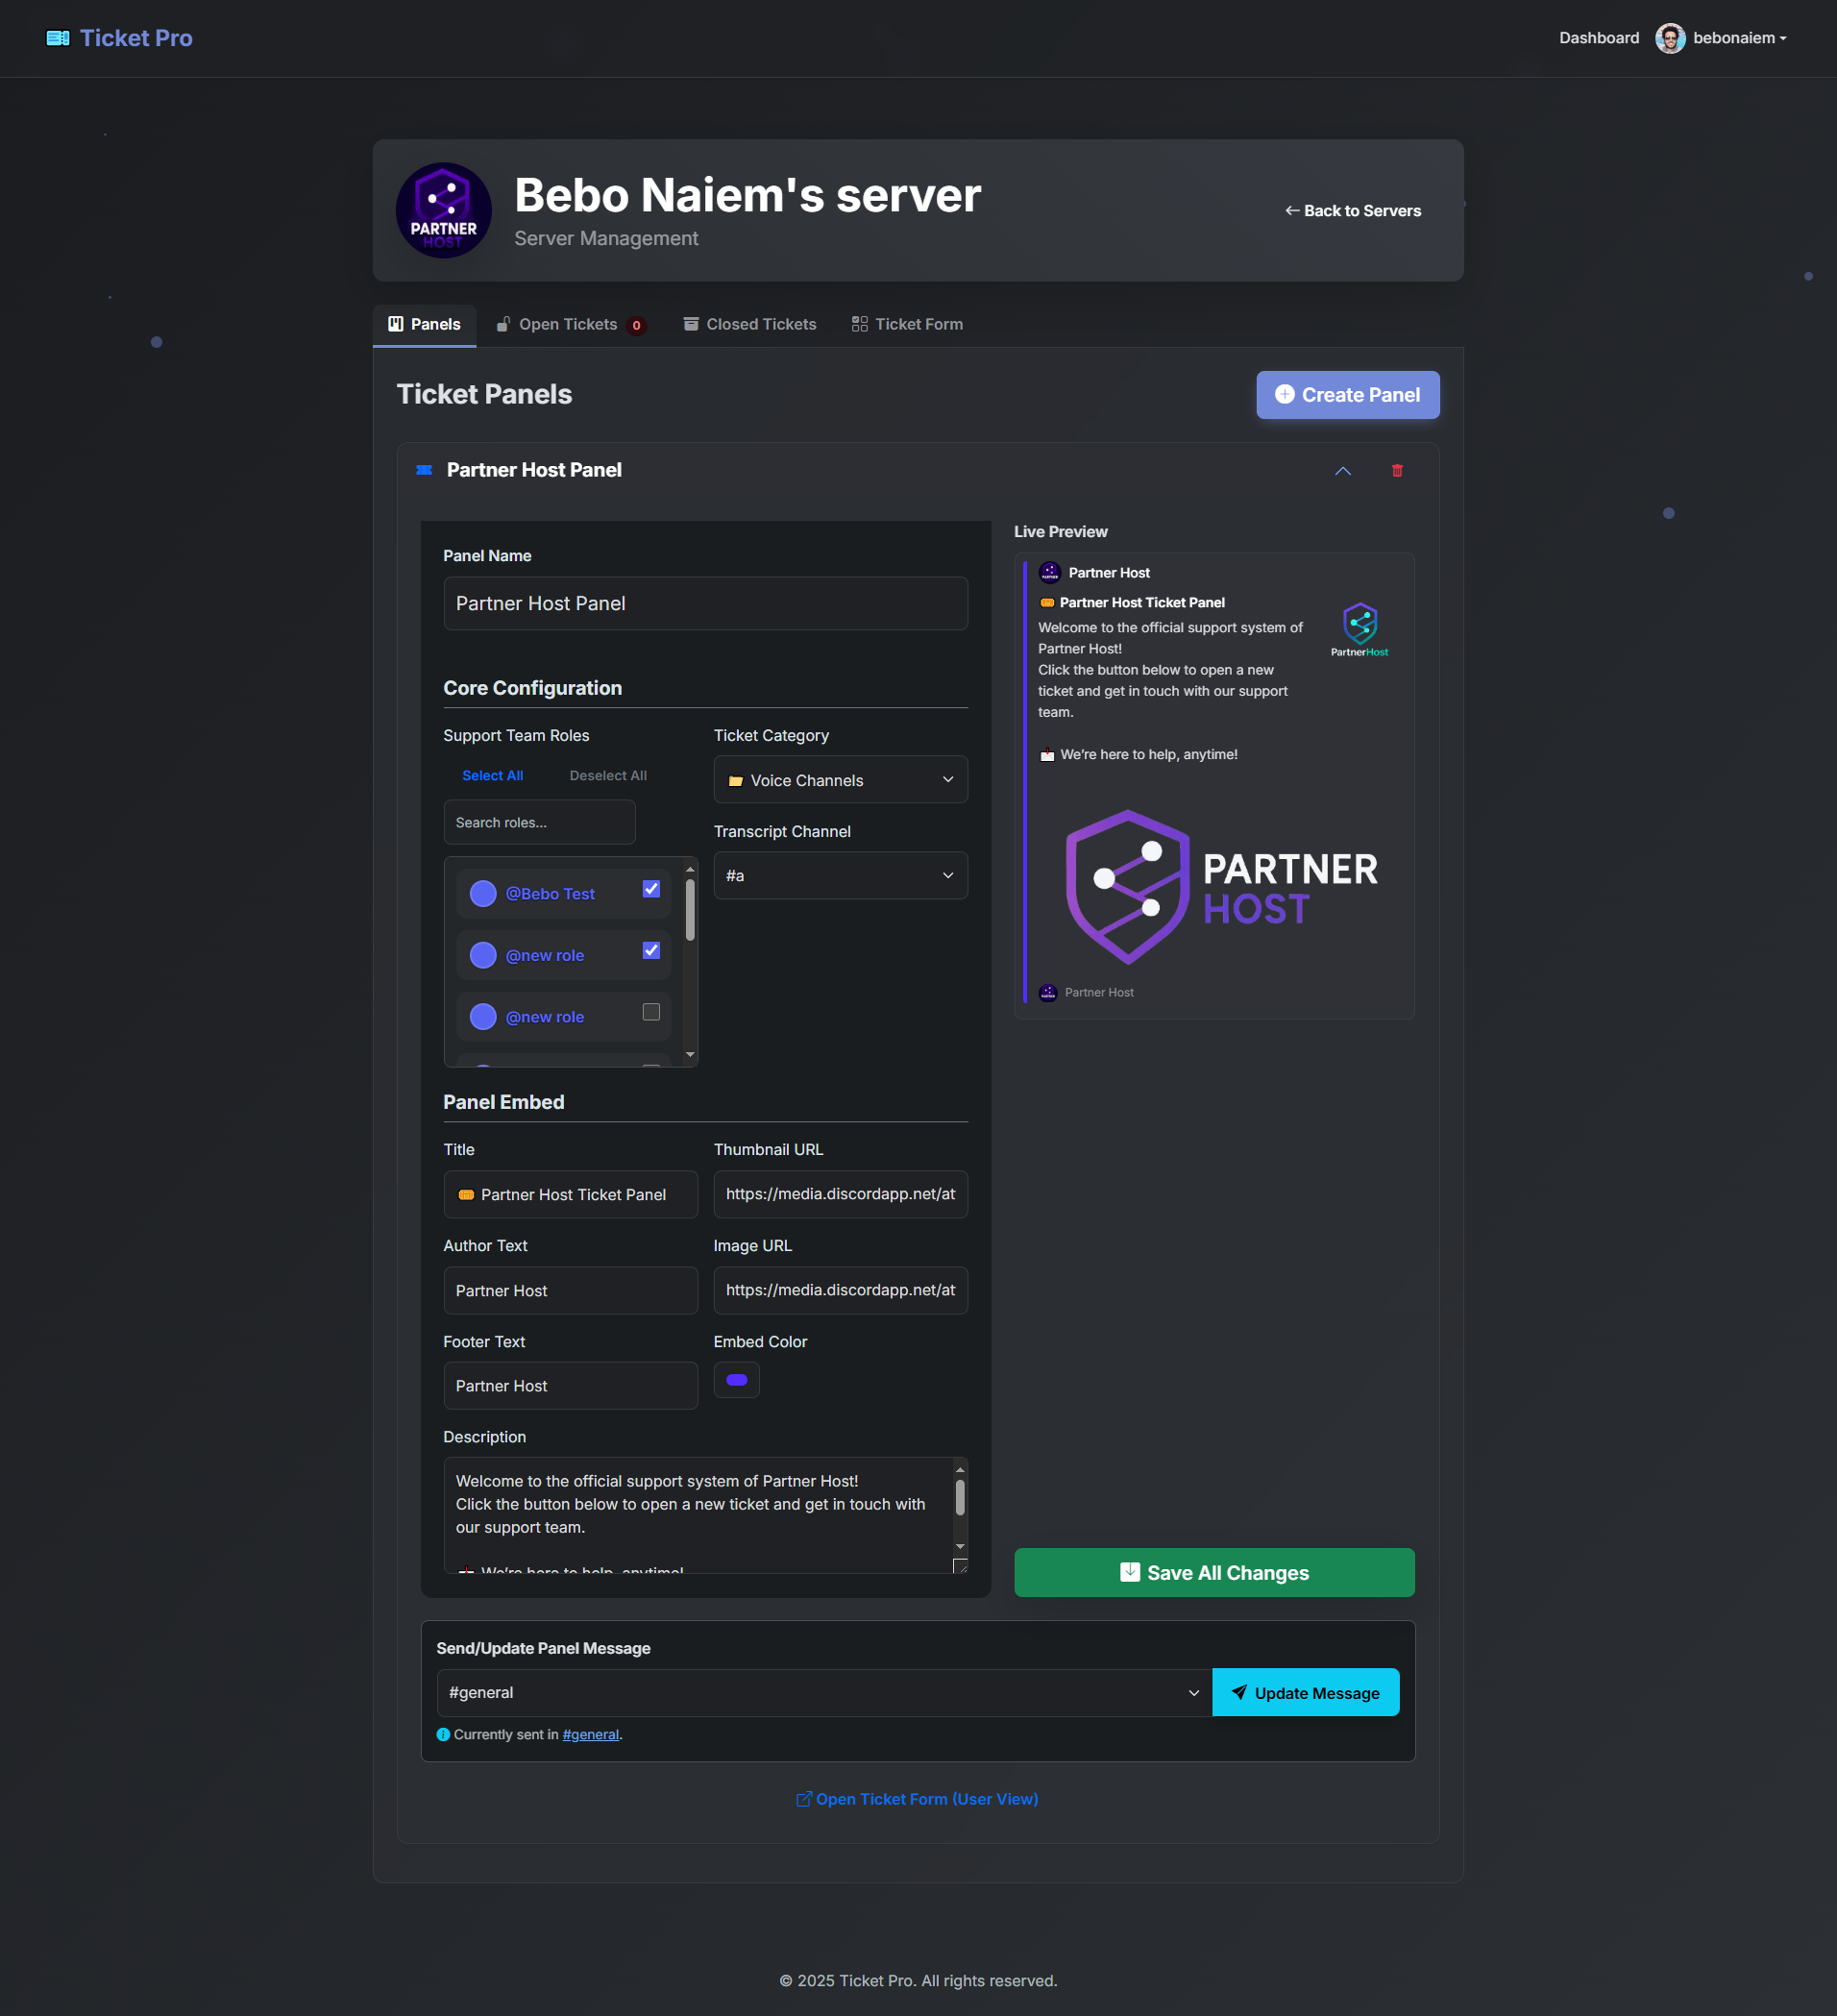Check the unchecked @new role checkbox
1837x2016 pixels.
pyautogui.click(x=651, y=1012)
